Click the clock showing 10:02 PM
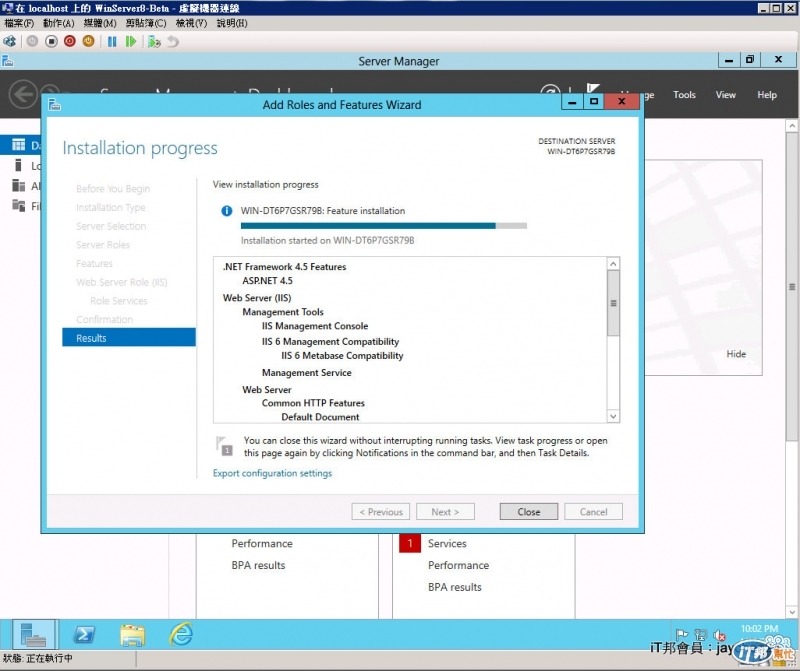800x671 pixels. point(759,629)
